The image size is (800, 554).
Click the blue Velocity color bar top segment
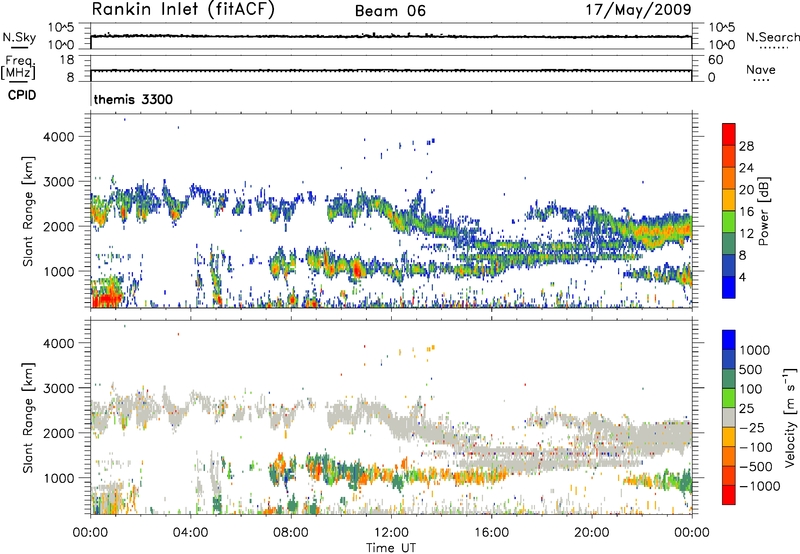coord(729,340)
